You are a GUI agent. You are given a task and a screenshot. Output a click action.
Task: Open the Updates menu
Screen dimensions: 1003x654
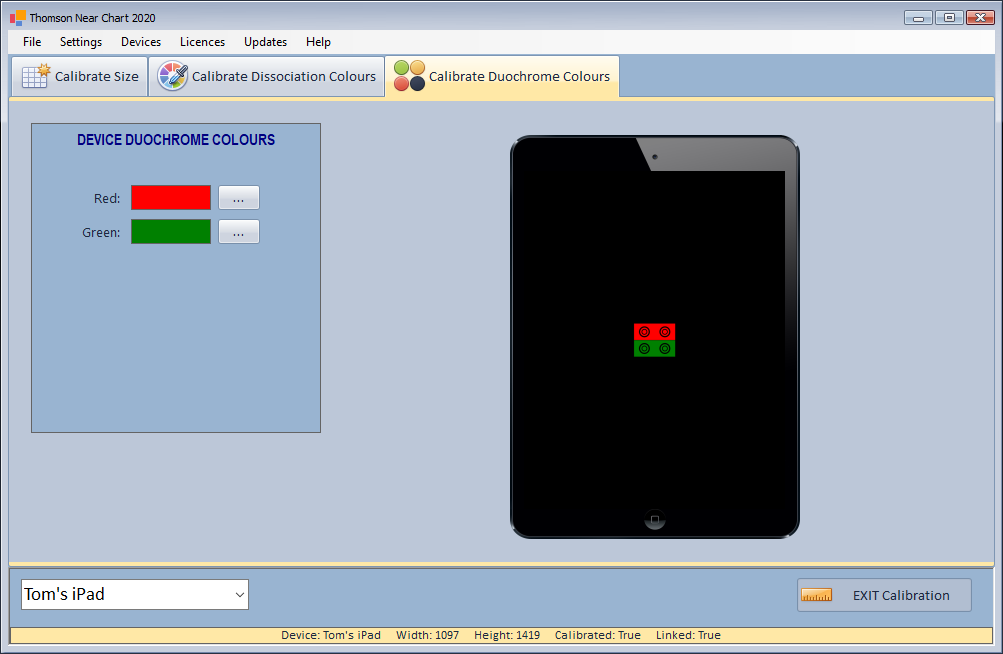[265, 42]
